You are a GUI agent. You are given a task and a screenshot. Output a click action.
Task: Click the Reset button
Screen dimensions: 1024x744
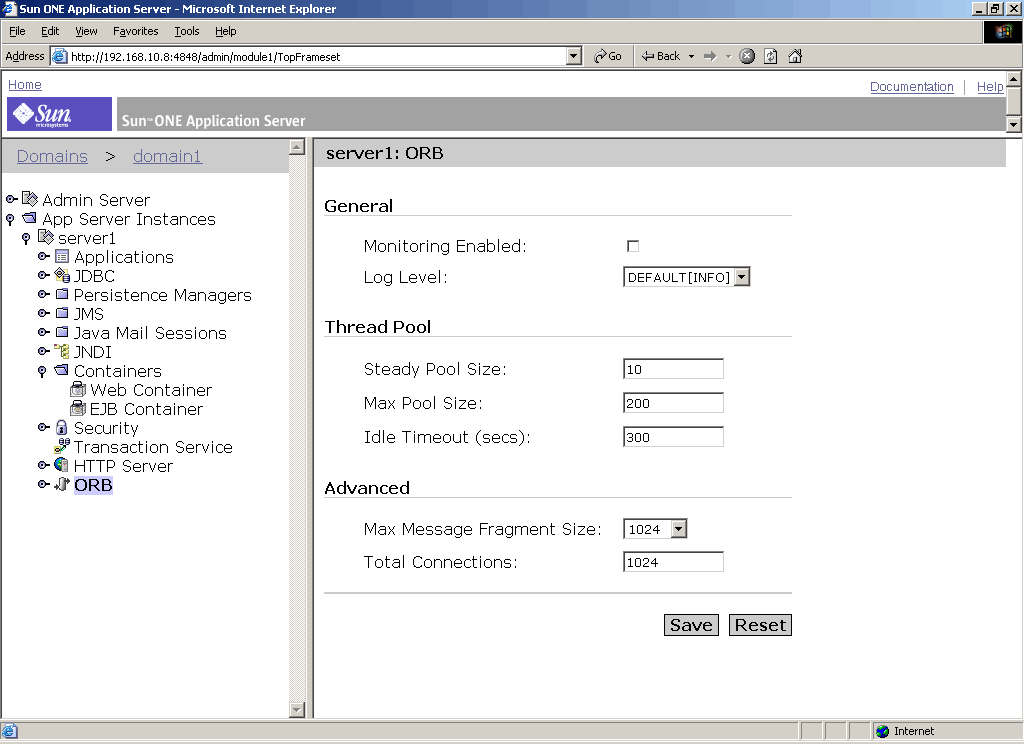760,625
